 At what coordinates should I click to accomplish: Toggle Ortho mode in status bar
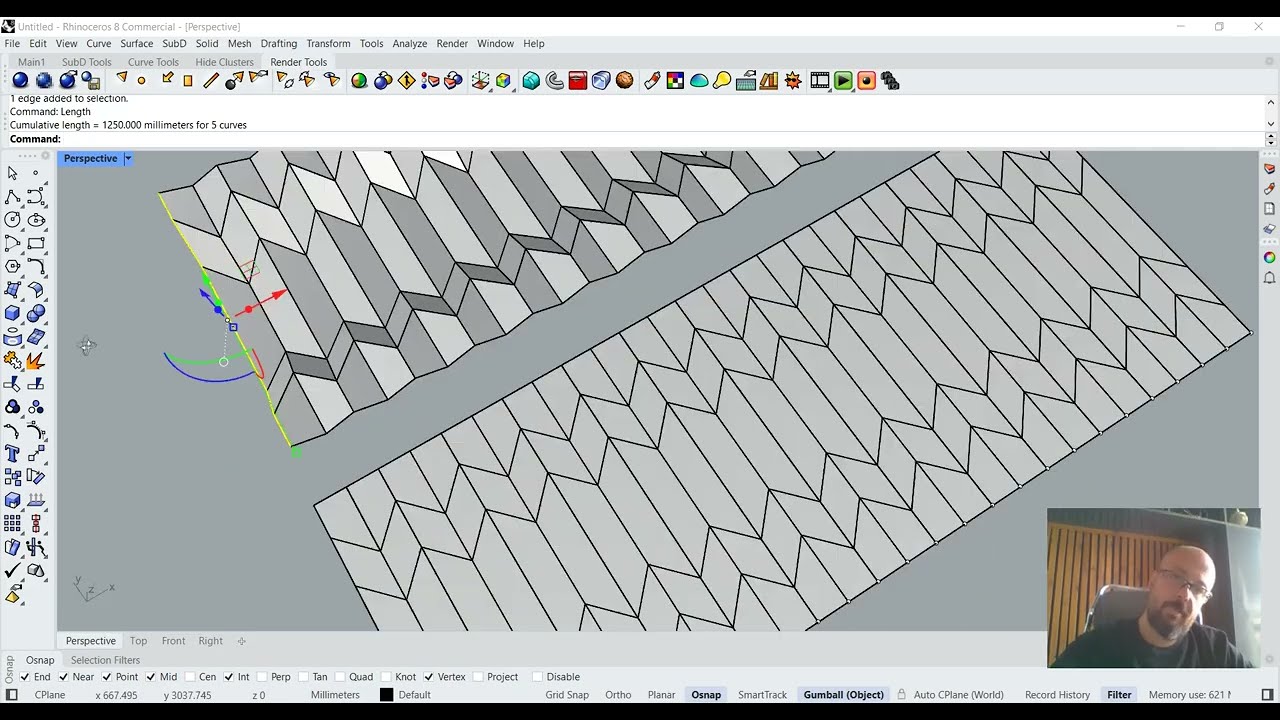point(618,695)
